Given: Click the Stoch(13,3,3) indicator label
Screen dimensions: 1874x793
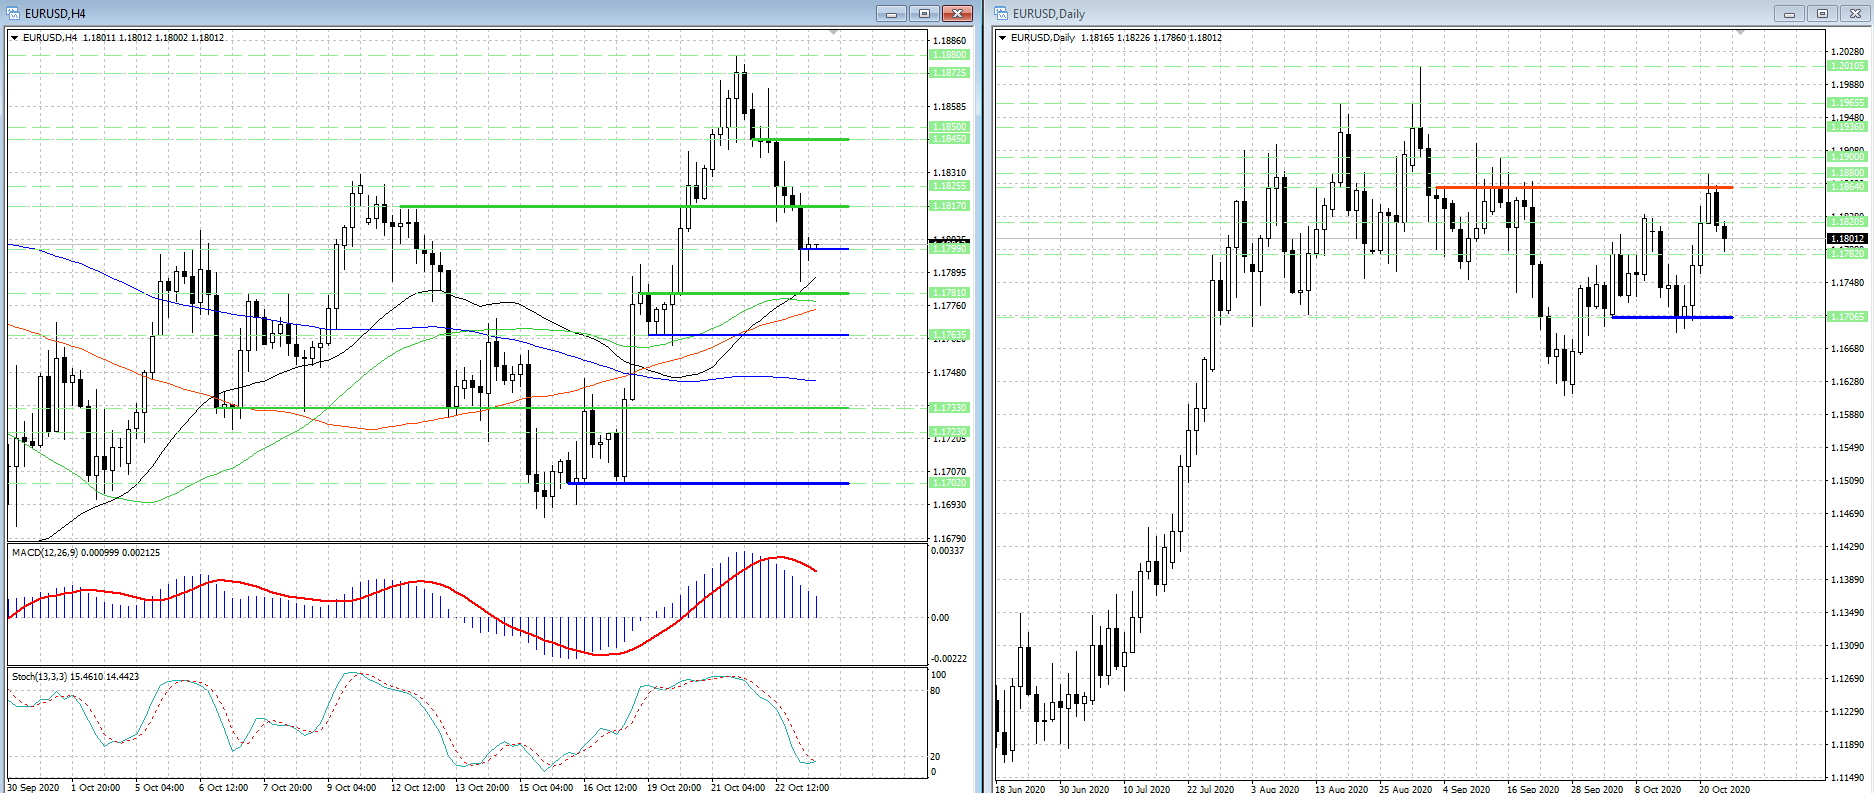Looking at the screenshot, I should pos(75,677).
